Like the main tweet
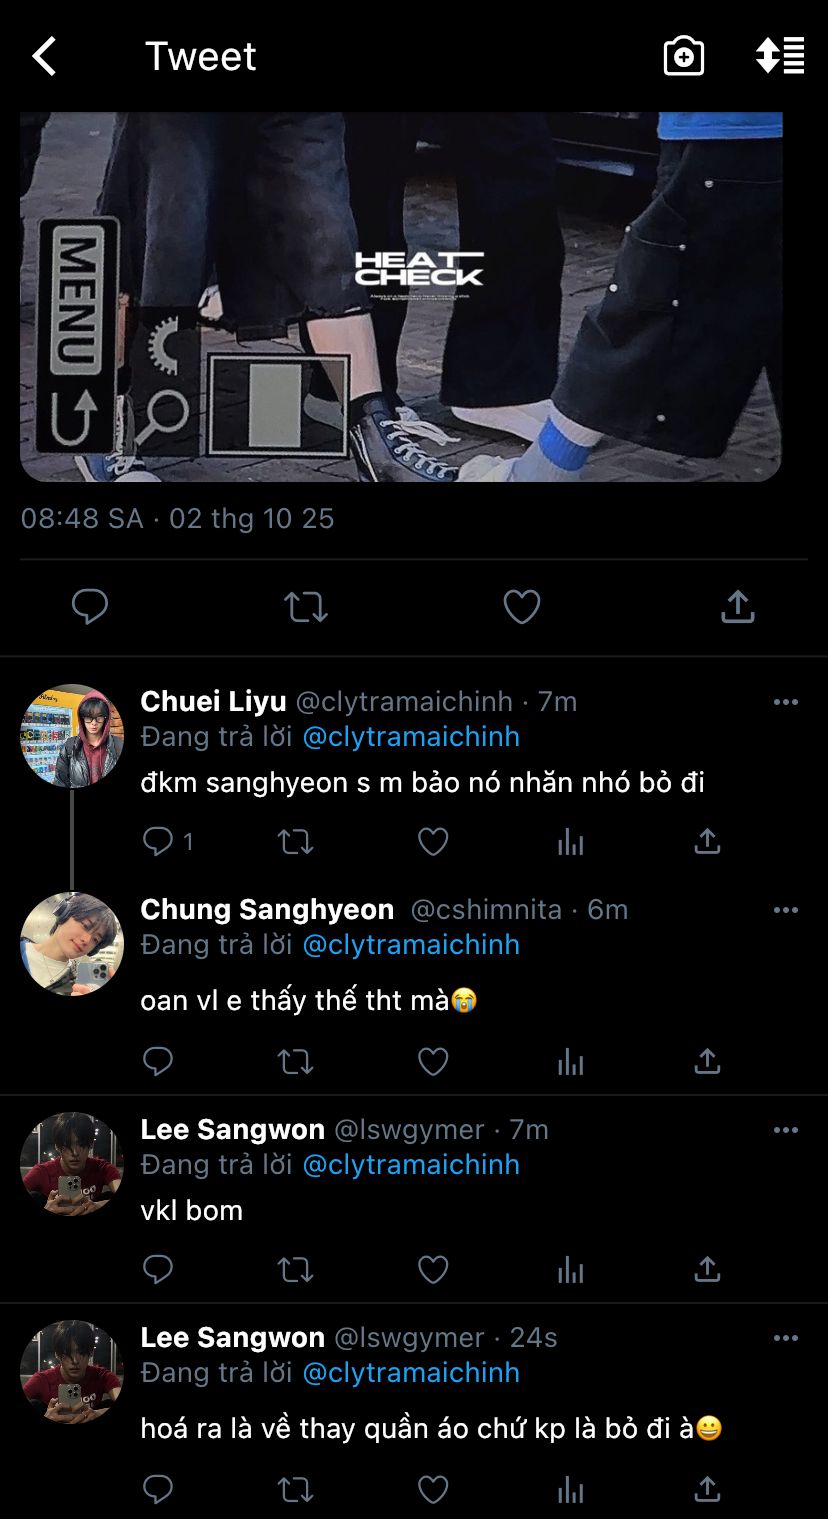This screenshot has height=1519, width=828. tap(521, 607)
